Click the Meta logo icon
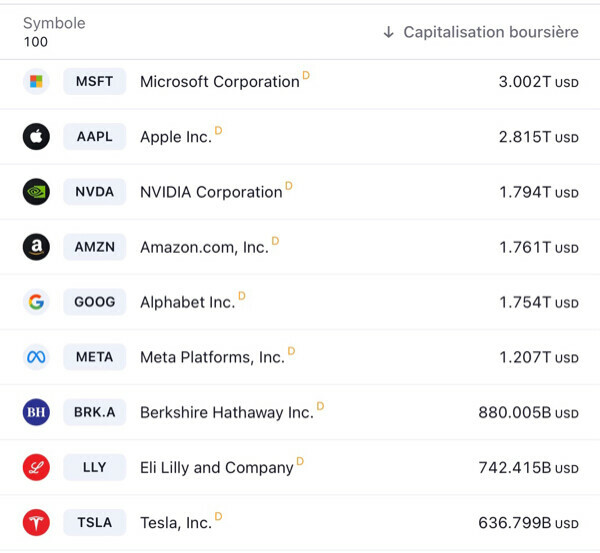Image resolution: width=600 pixels, height=553 pixels. coord(36,357)
